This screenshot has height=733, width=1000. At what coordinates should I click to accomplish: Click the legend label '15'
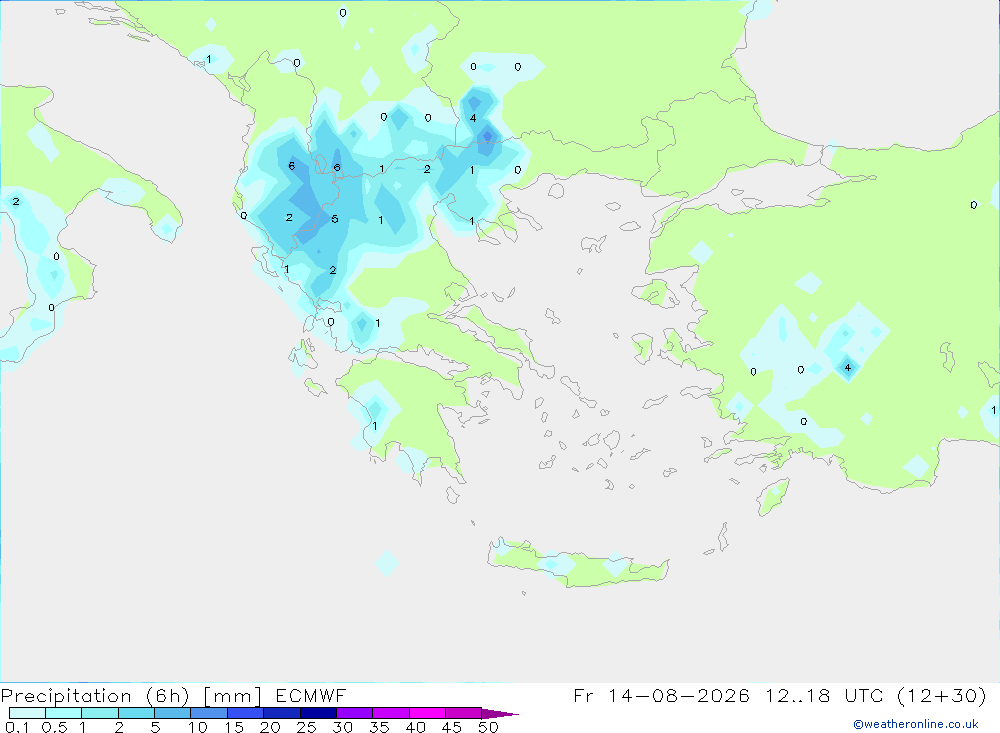coord(234,727)
